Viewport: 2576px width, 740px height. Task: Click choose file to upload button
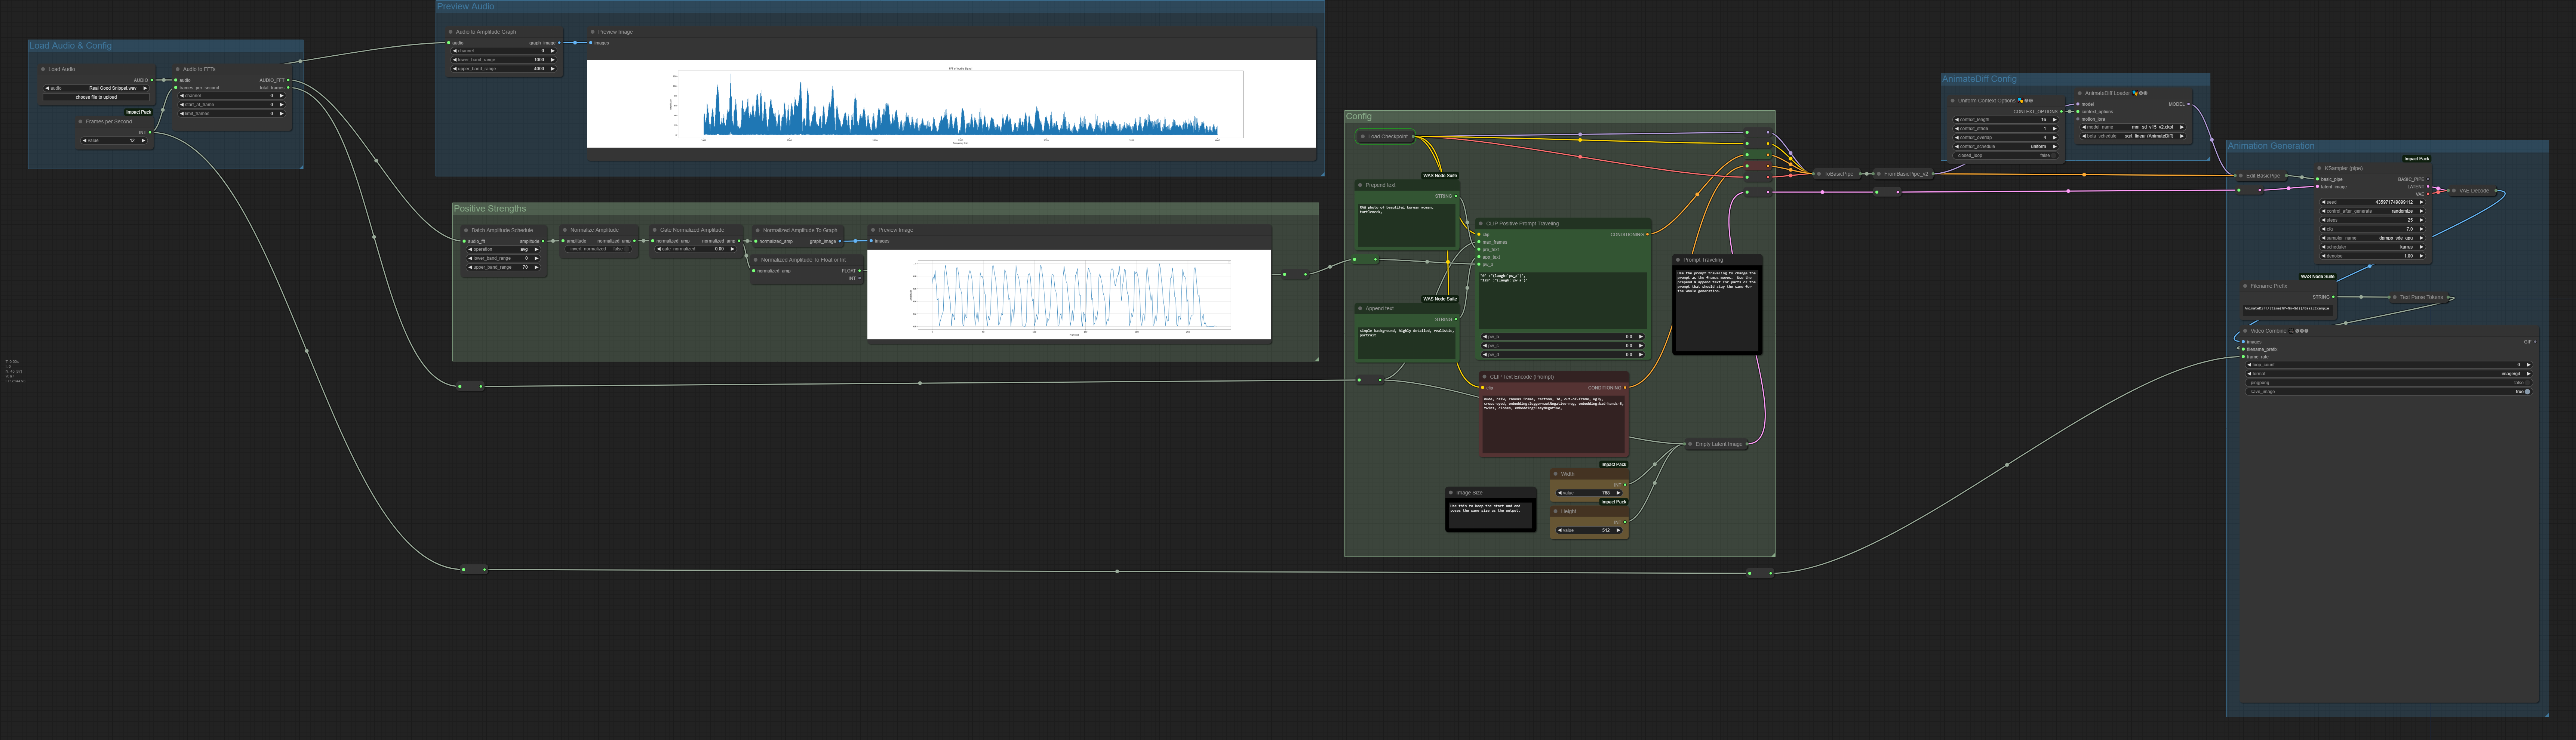click(96, 97)
